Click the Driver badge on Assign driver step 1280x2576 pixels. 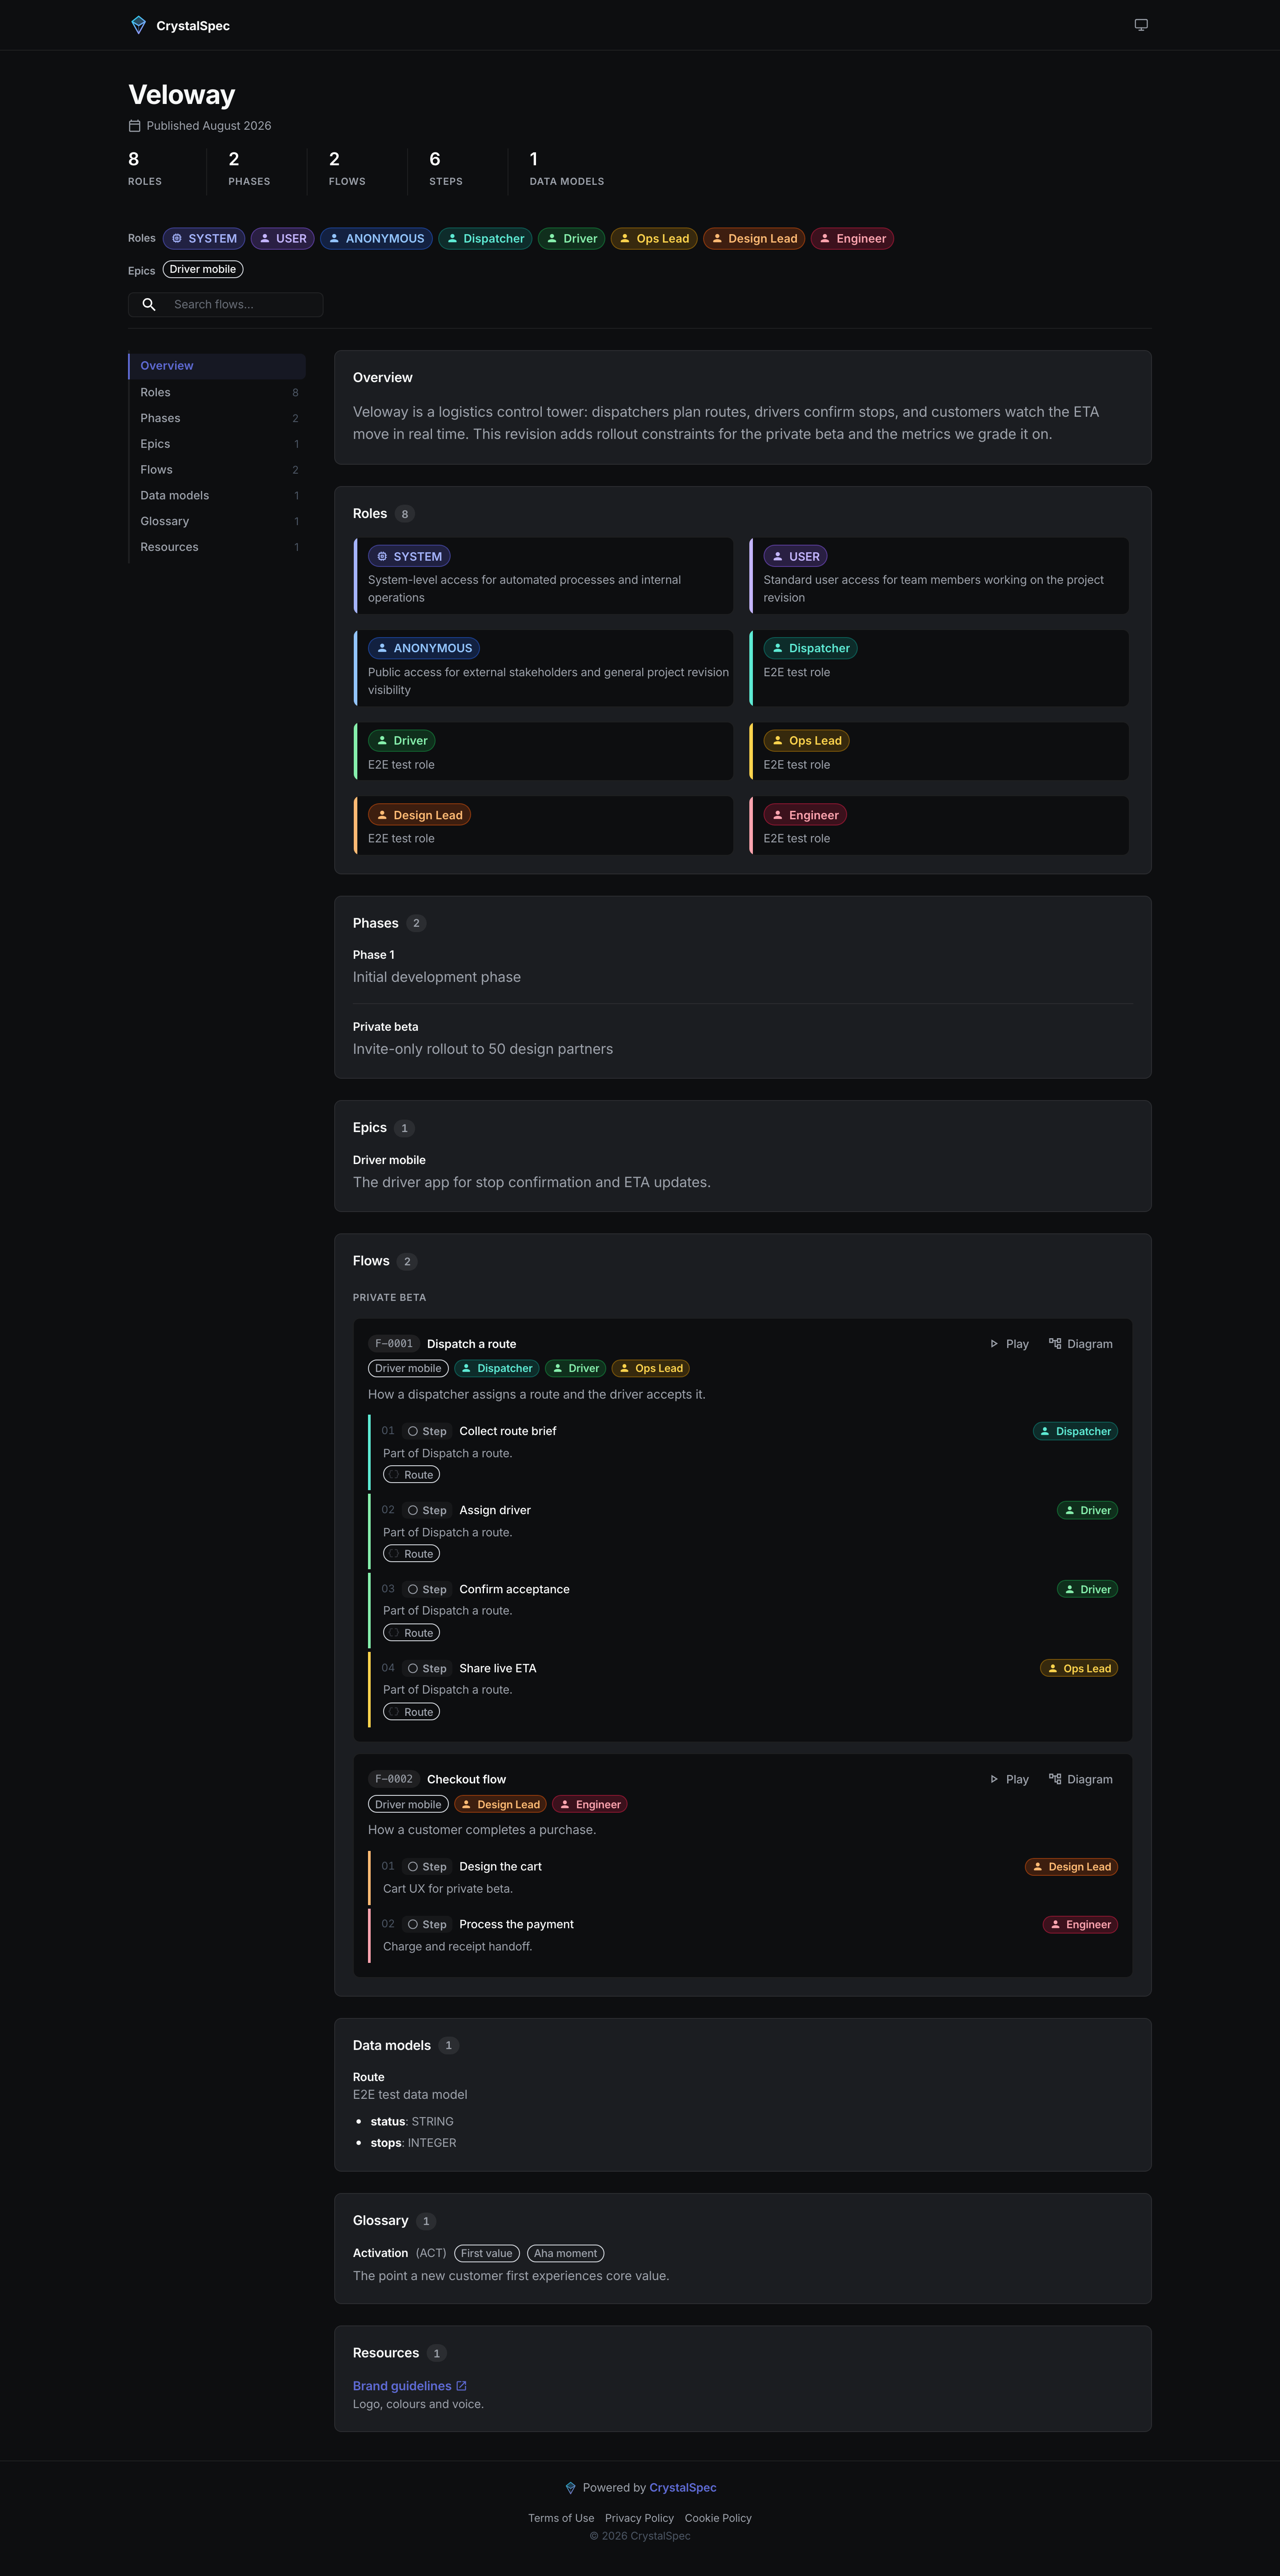point(1087,1510)
